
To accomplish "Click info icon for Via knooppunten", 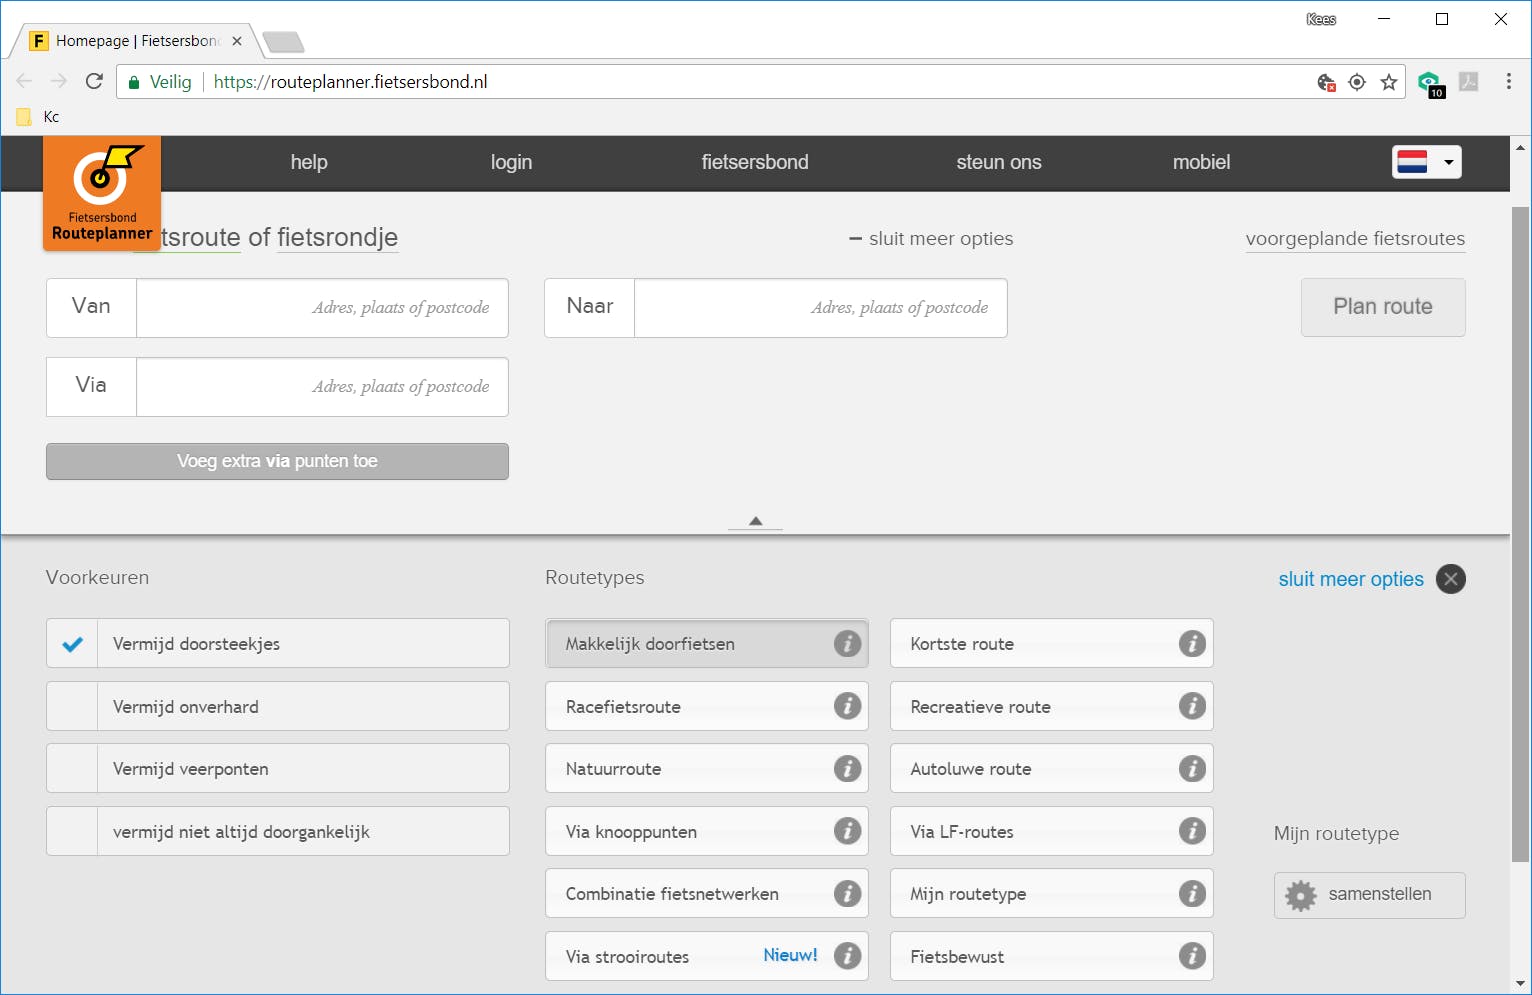I will click(x=847, y=831).
